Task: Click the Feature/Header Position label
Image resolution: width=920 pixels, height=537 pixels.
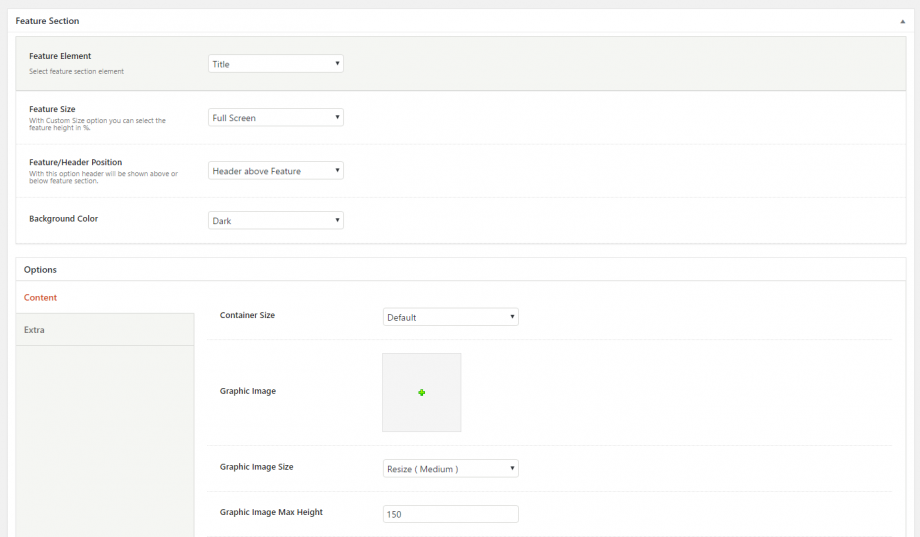Action: click(76, 162)
